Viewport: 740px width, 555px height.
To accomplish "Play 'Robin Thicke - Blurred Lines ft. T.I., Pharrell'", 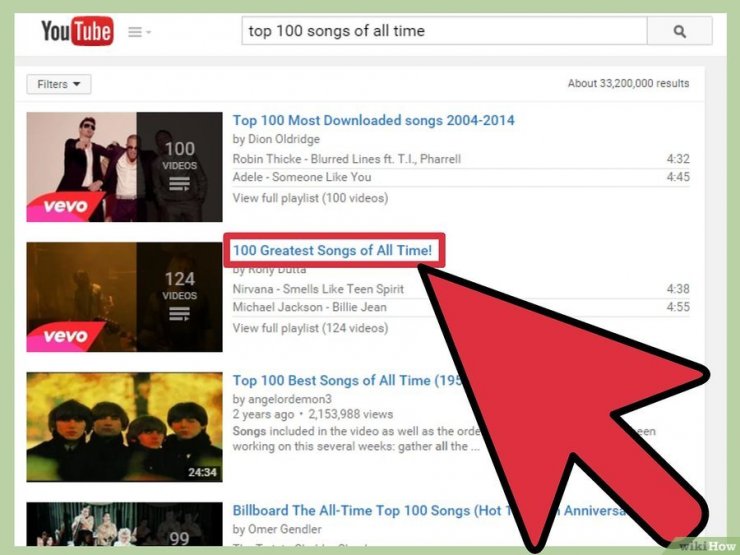I will (x=346, y=159).
